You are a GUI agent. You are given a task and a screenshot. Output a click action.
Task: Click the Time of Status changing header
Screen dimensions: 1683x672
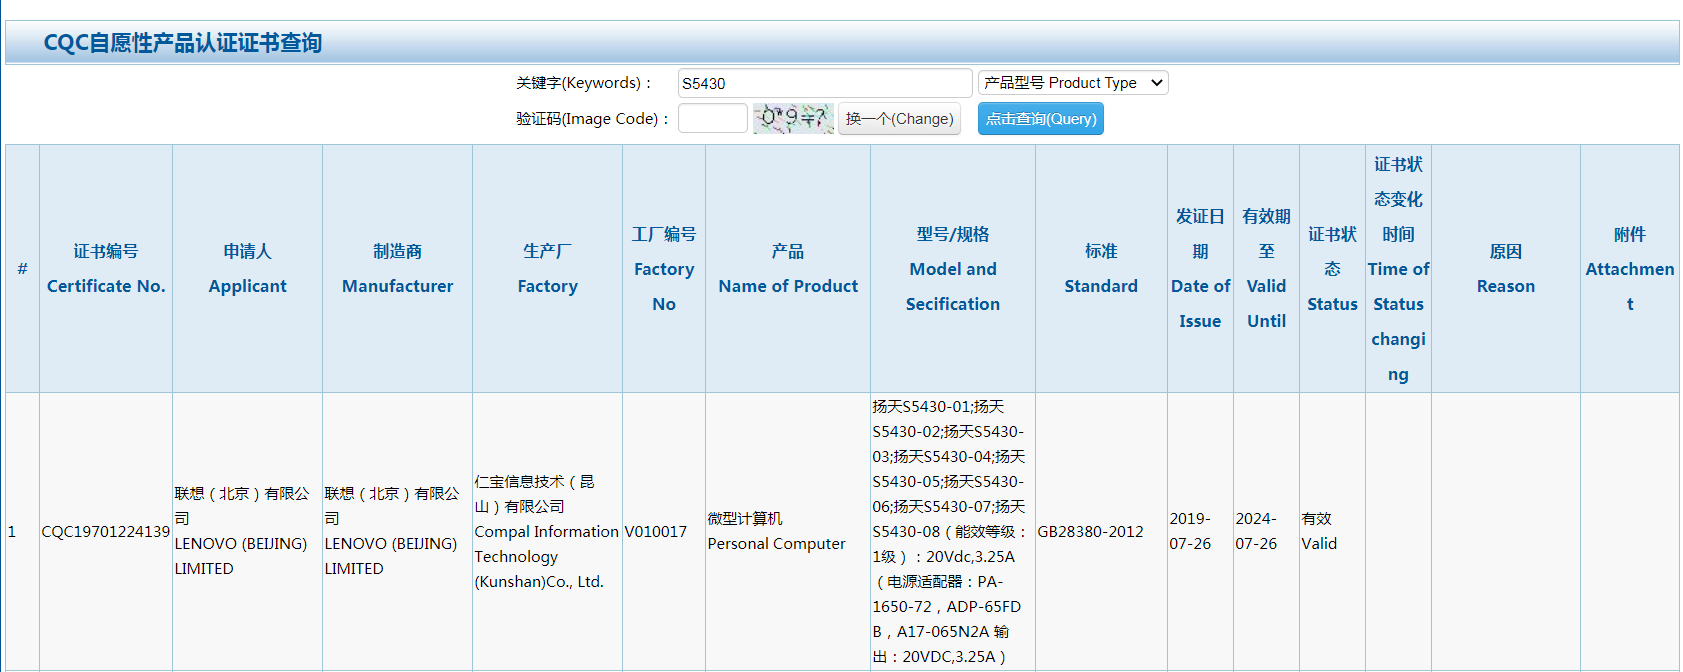click(x=1398, y=268)
